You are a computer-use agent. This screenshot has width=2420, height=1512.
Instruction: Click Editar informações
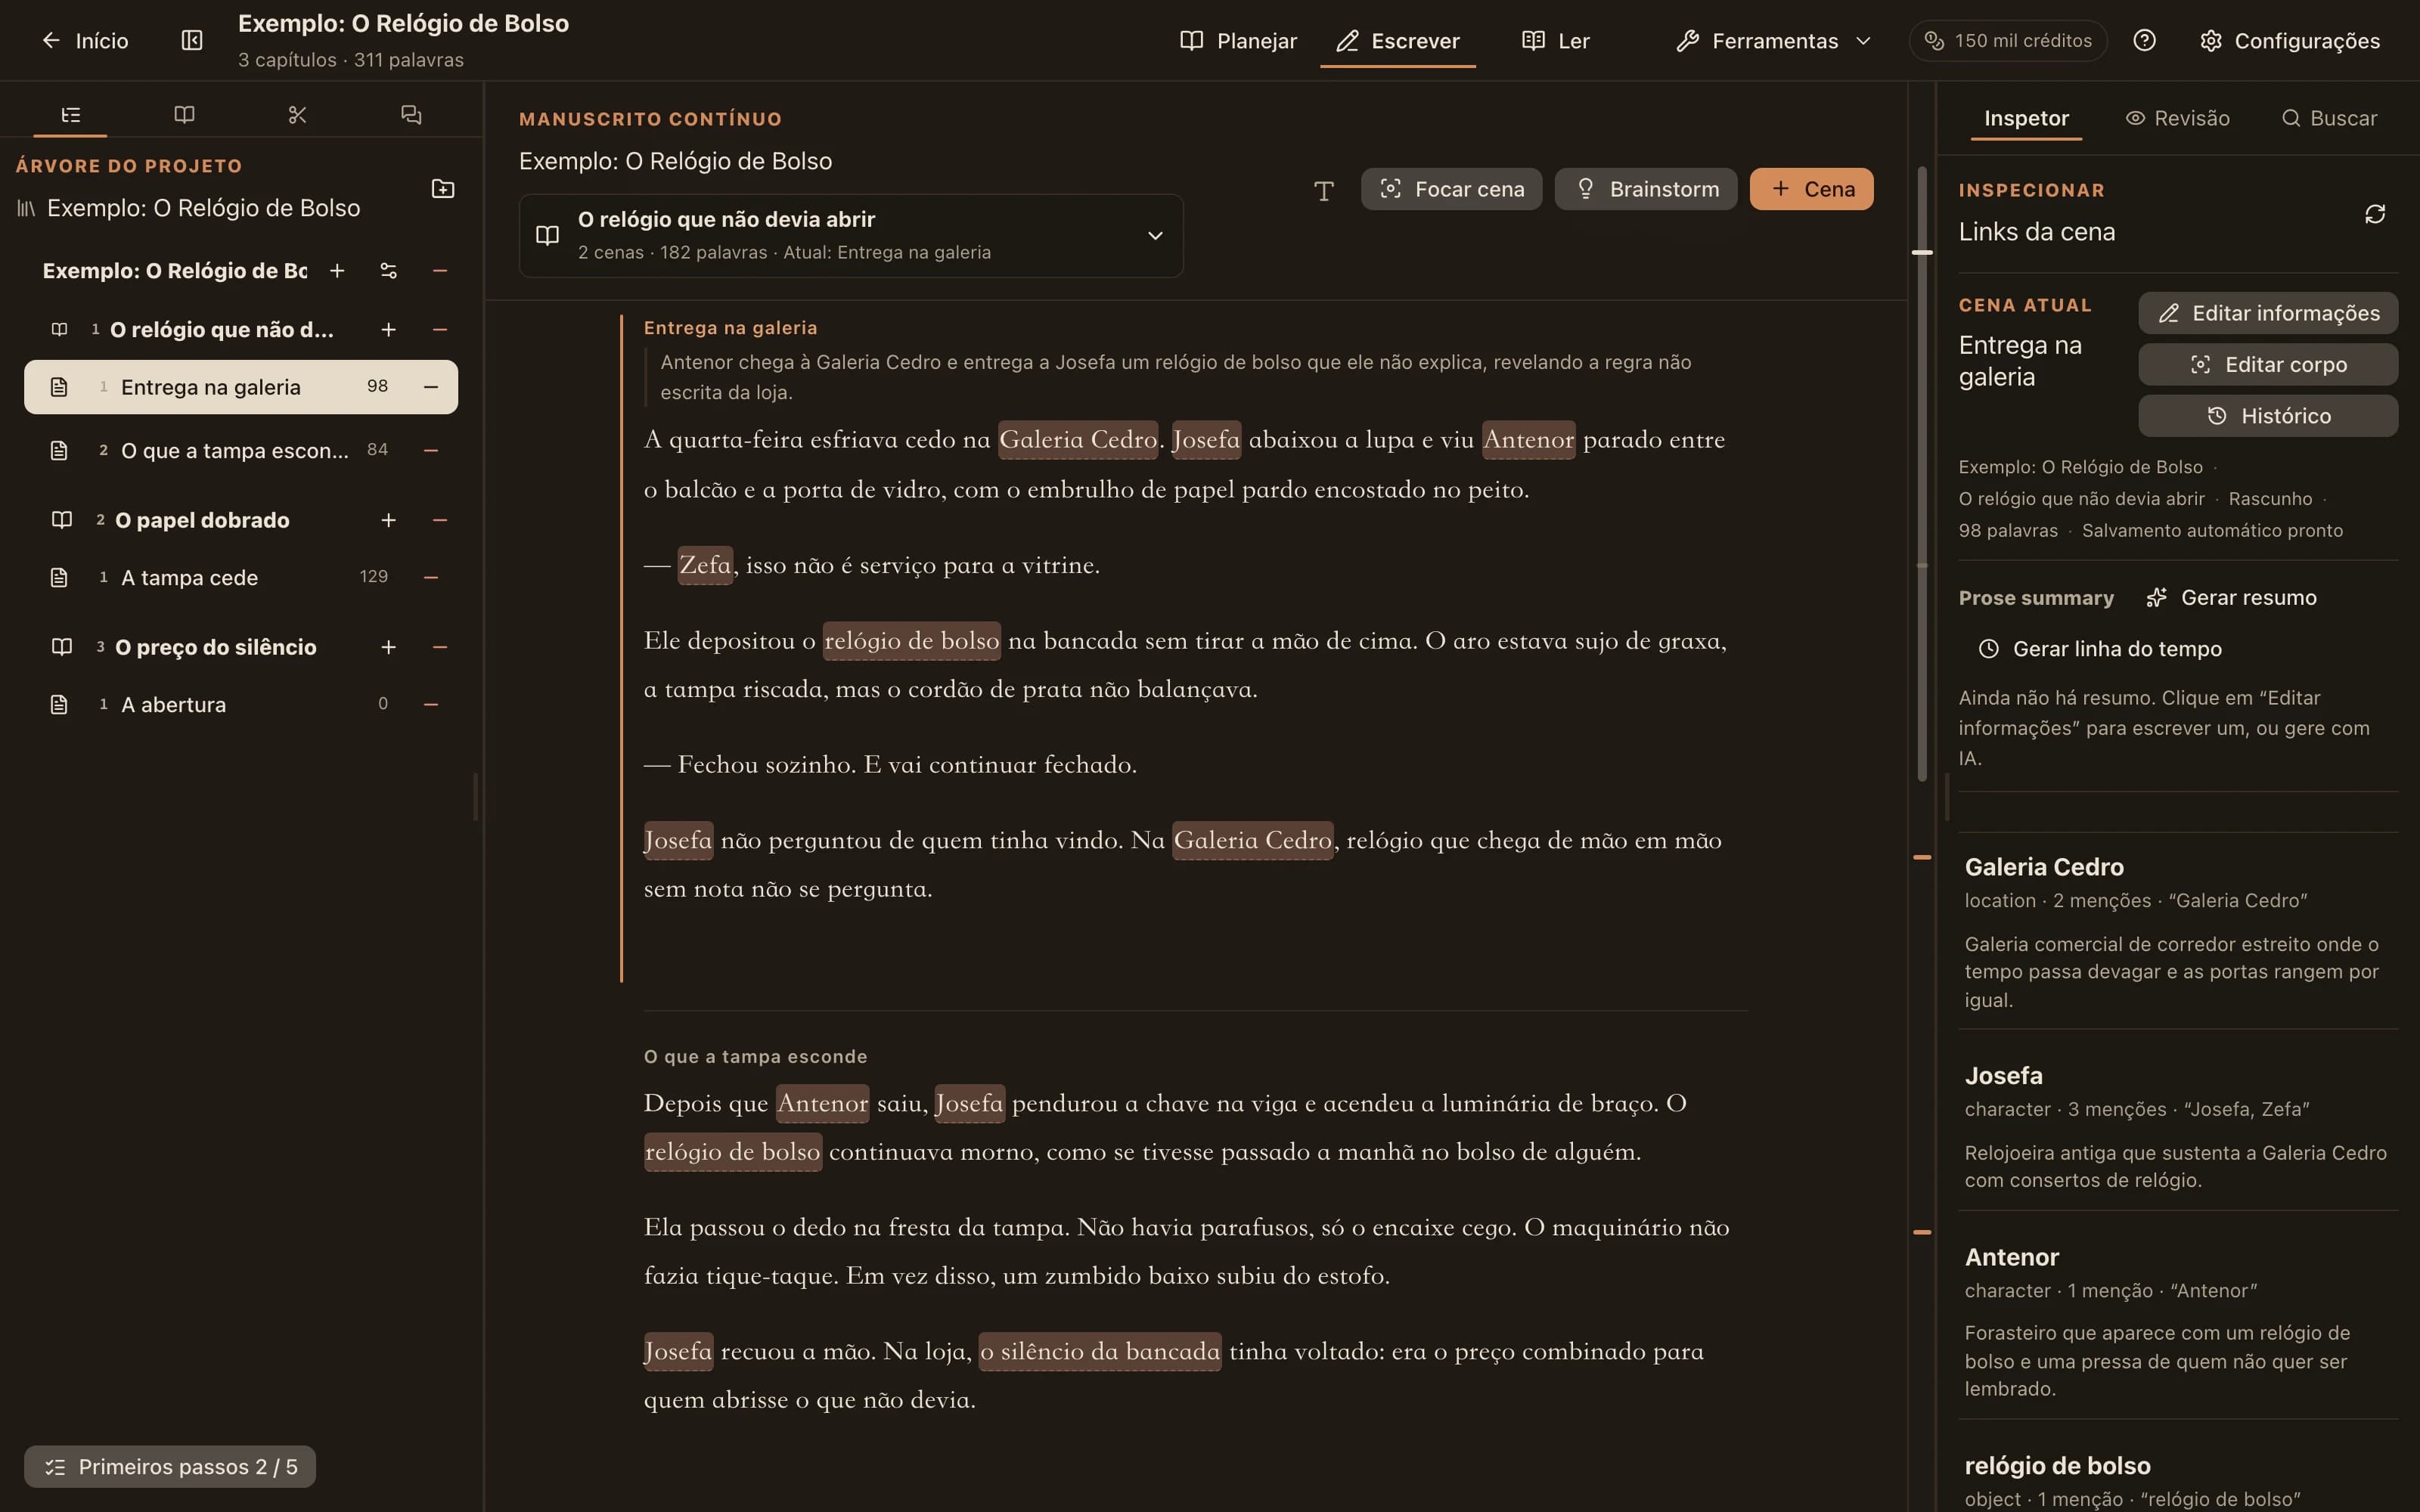(x=2268, y=313)
